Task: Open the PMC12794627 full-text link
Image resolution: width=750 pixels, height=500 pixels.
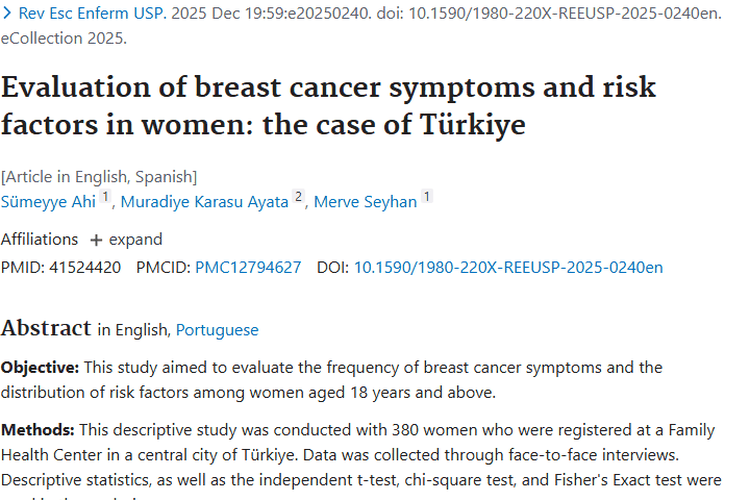Action: [x=248, y=267]
